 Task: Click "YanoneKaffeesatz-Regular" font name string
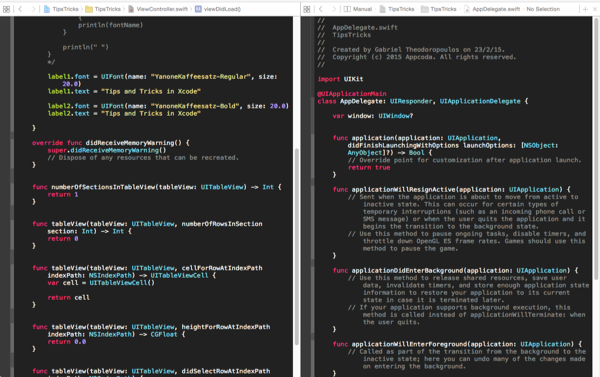point(201,77)
